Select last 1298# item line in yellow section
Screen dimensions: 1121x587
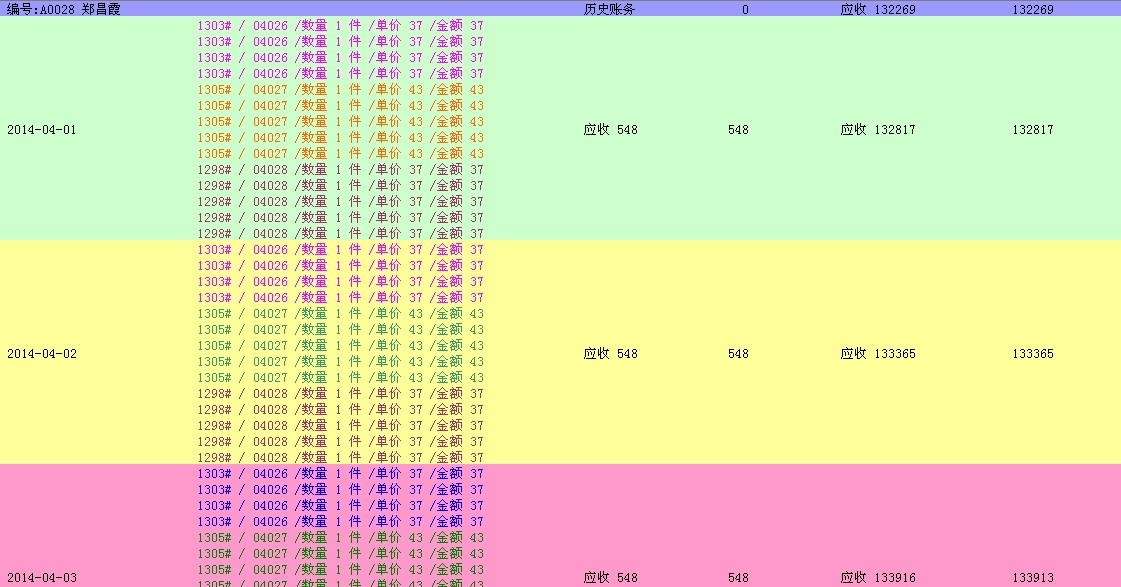click(340, 458)
